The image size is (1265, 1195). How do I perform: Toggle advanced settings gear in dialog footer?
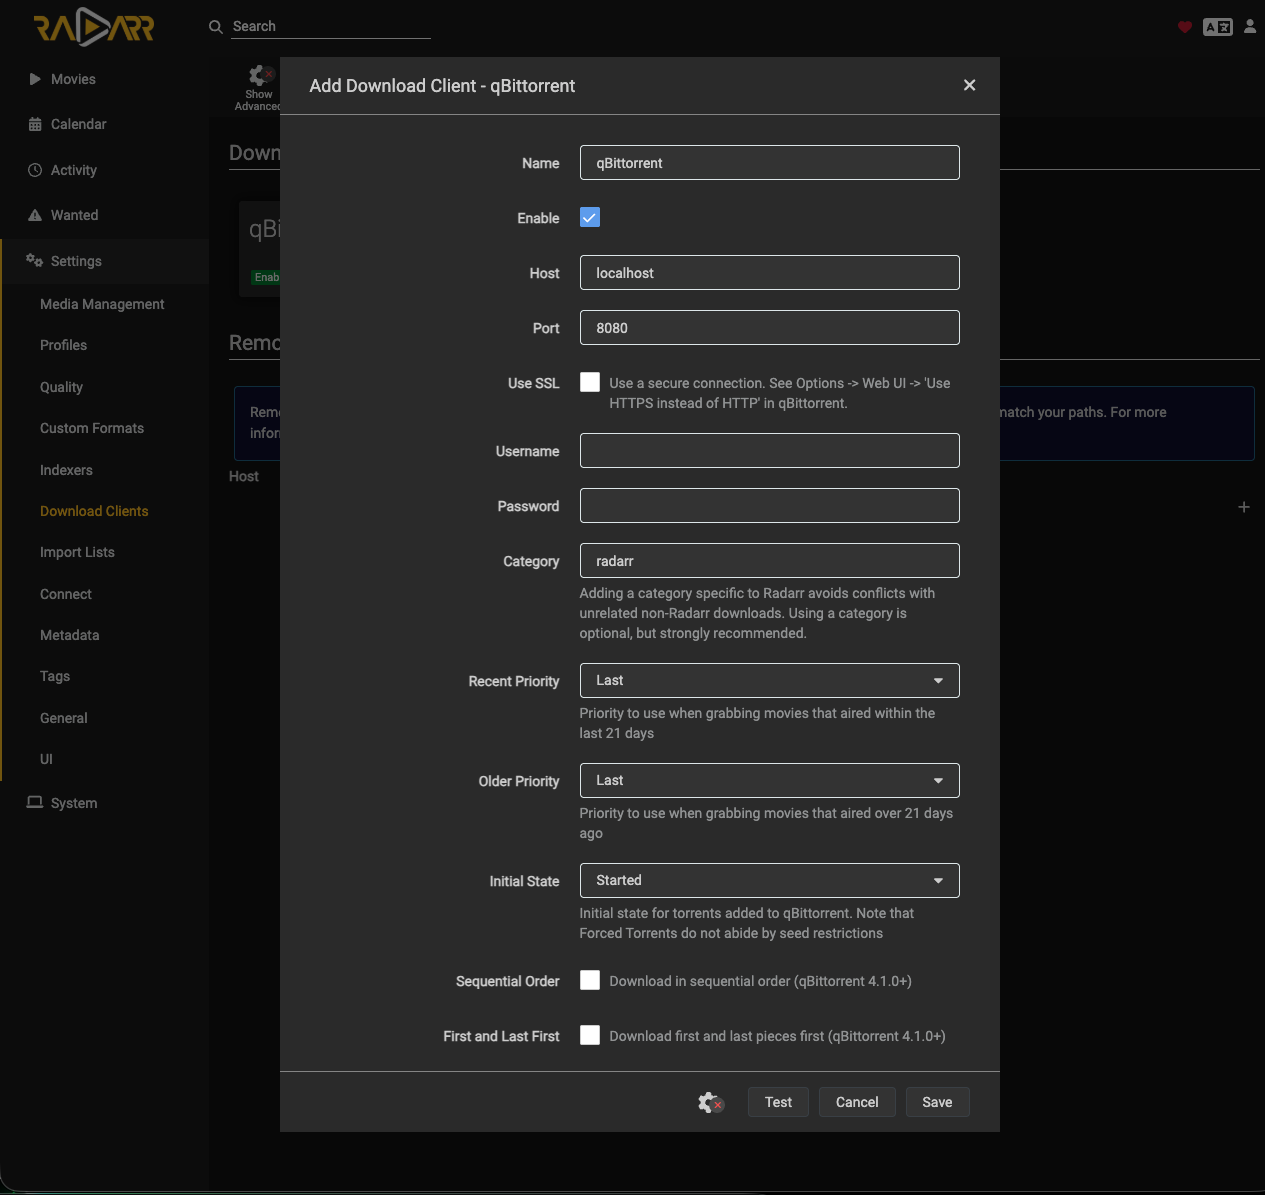point(710,1102)
